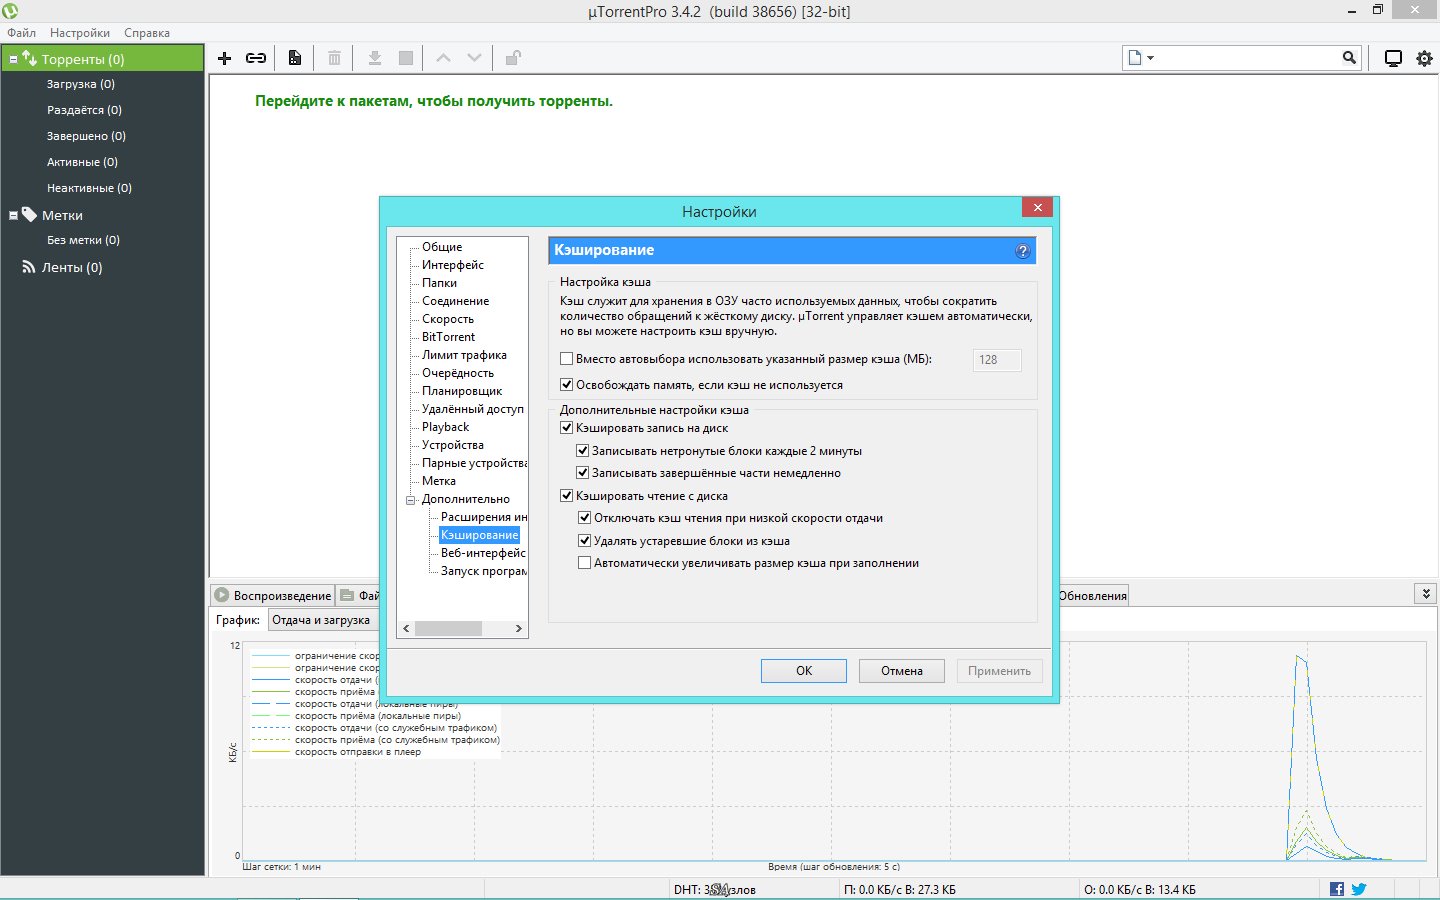Click the Move Down Queue arrow icon
1440x900 pixels.
click(474, 58)
